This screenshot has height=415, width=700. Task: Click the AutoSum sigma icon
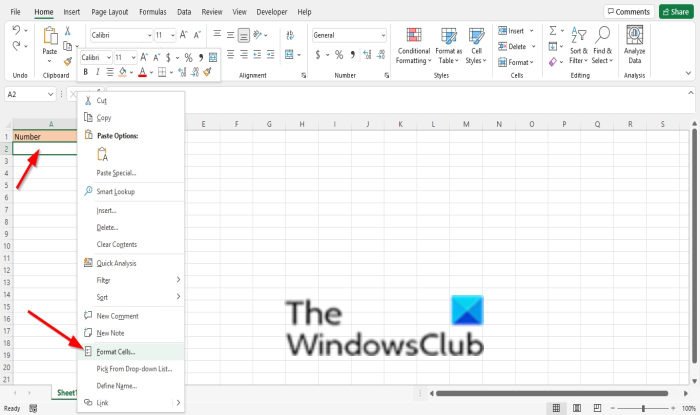point(553,30)
